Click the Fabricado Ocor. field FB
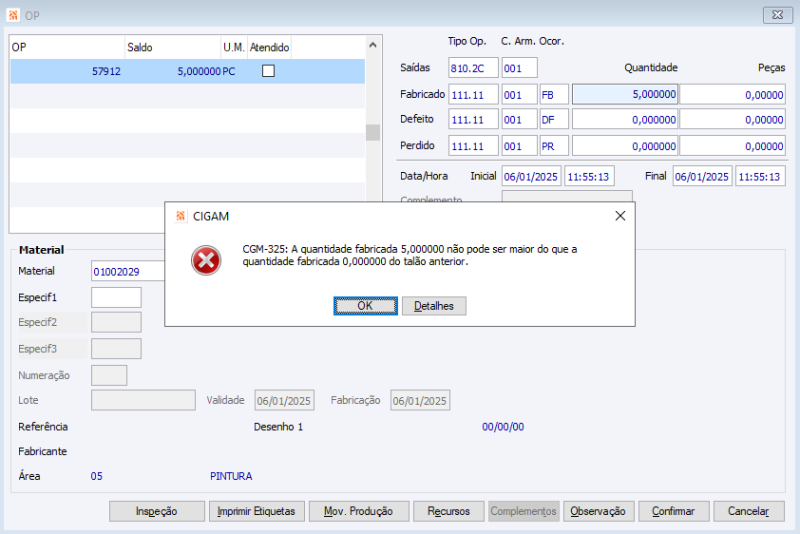Viewport: 800px width, 534px height. (554, 94)
